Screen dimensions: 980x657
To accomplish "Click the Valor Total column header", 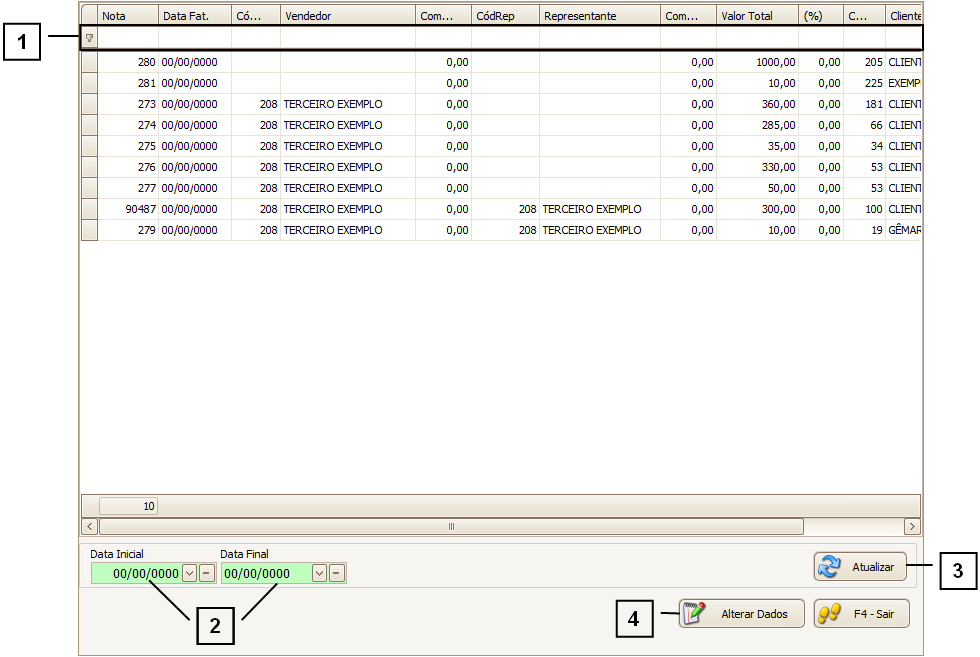I will click(x=756, y=16).
